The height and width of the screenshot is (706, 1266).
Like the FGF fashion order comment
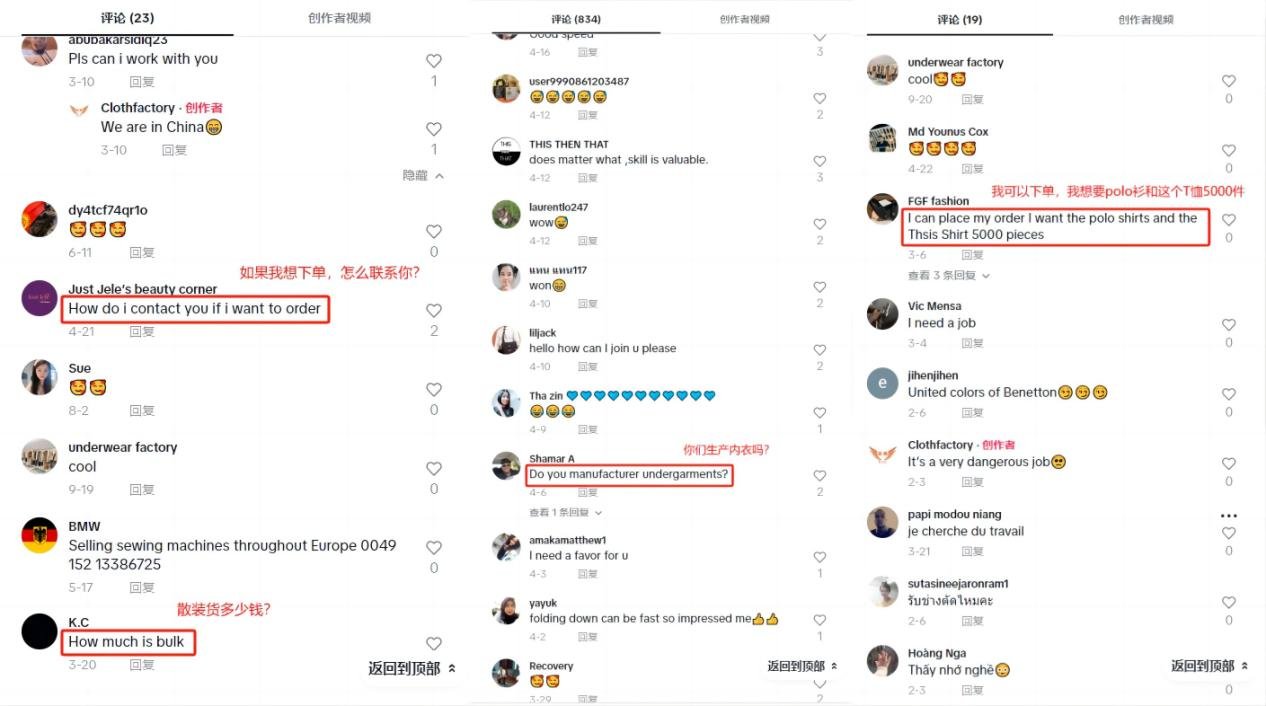(1229, 219)
